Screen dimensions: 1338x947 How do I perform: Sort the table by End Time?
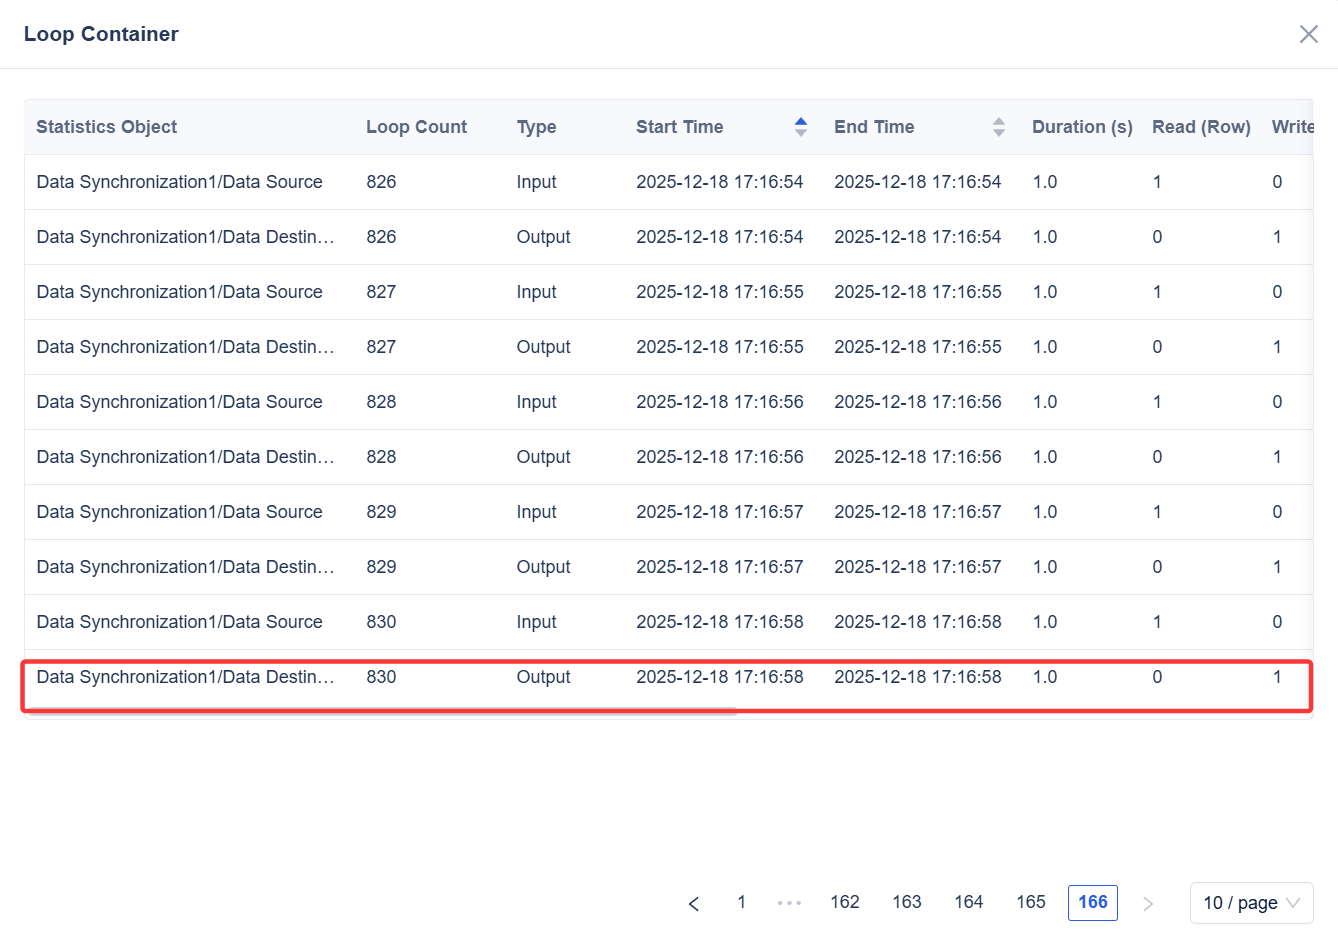(x=998, y=127)
